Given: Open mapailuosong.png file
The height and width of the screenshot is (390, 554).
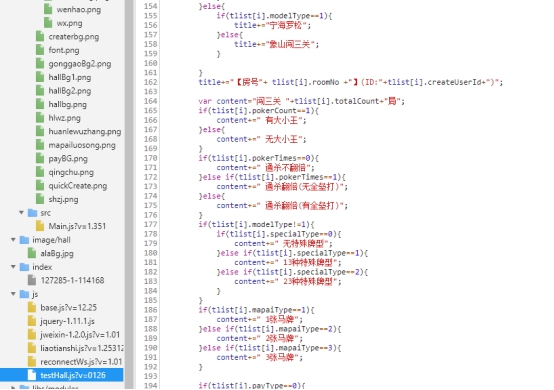Looking at the screenshot, I should [x=82, y=145].
